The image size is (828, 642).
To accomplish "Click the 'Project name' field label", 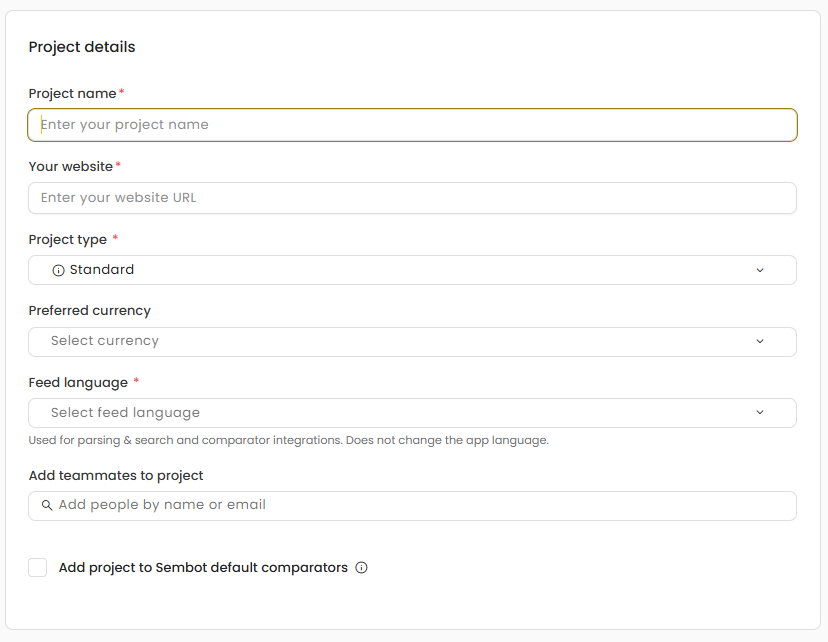I will 72,94.
